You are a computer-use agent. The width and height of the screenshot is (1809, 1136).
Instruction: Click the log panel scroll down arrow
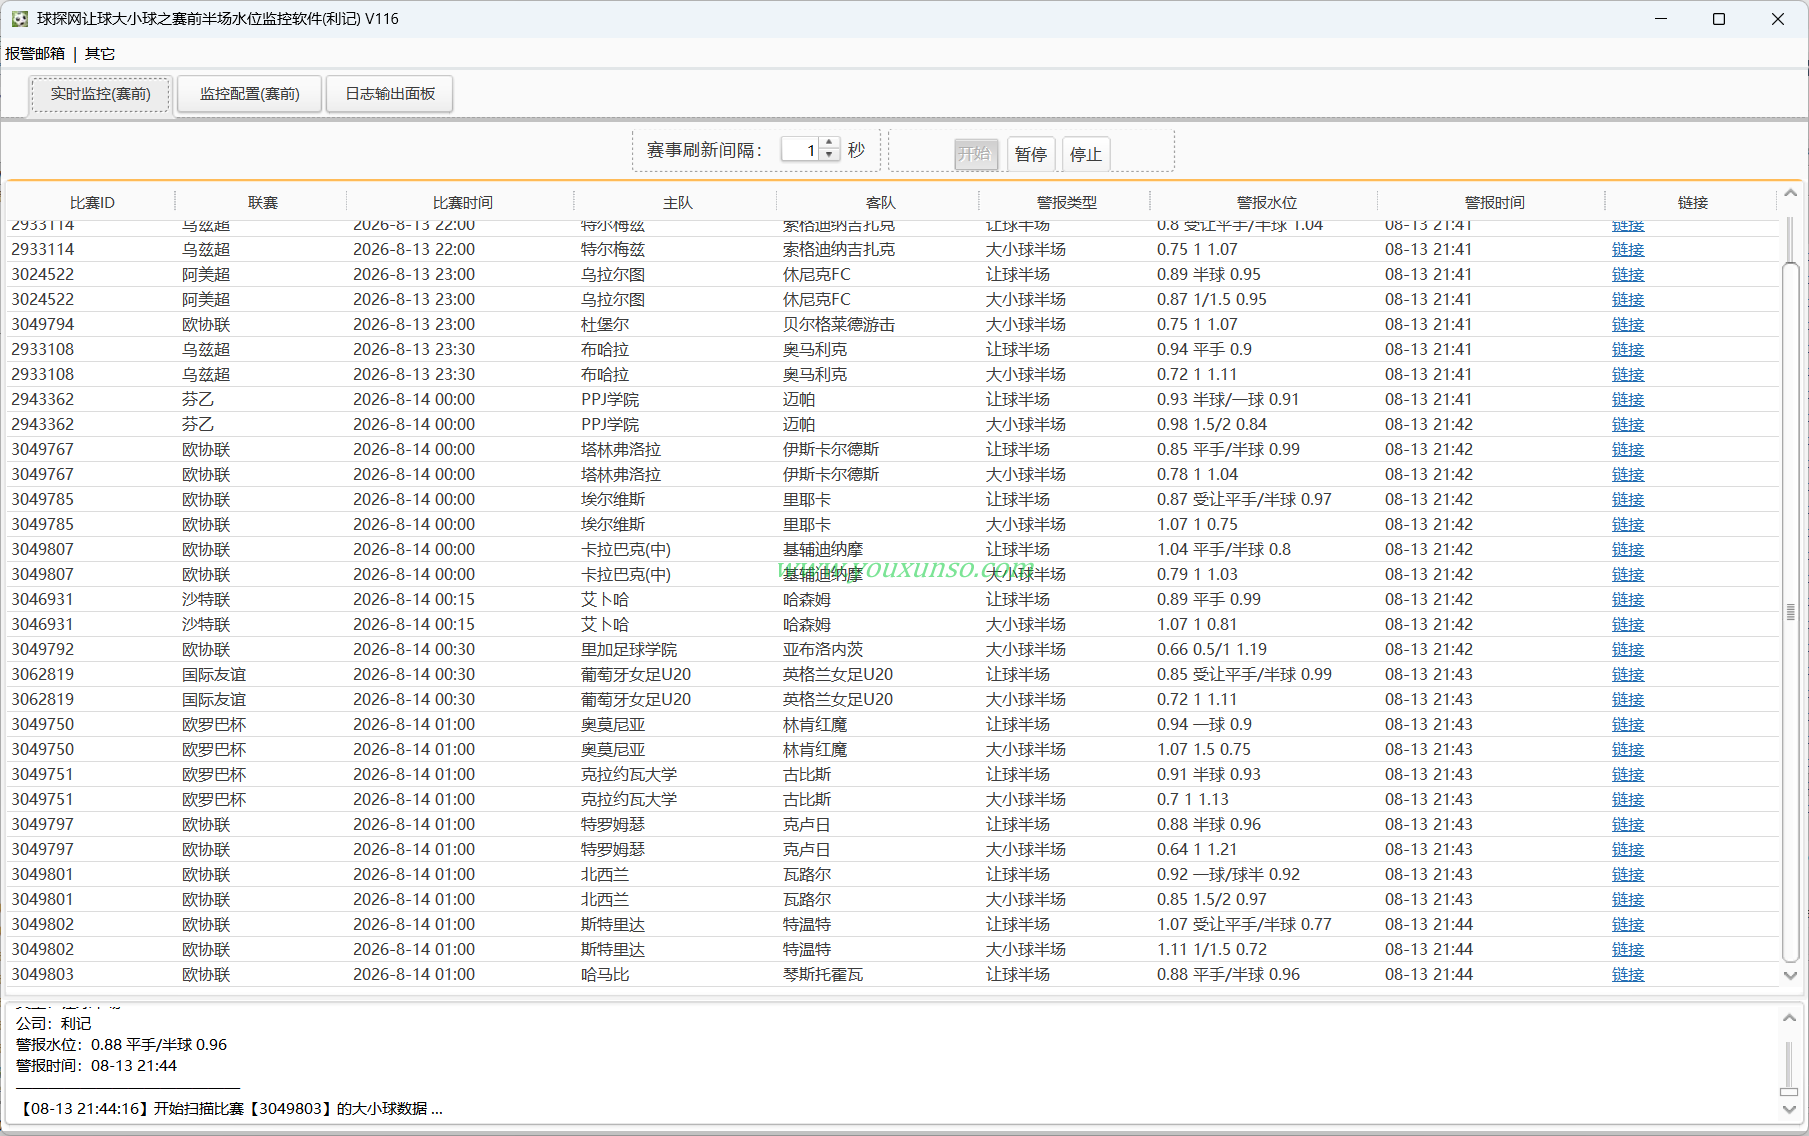click(1789, 1109)
